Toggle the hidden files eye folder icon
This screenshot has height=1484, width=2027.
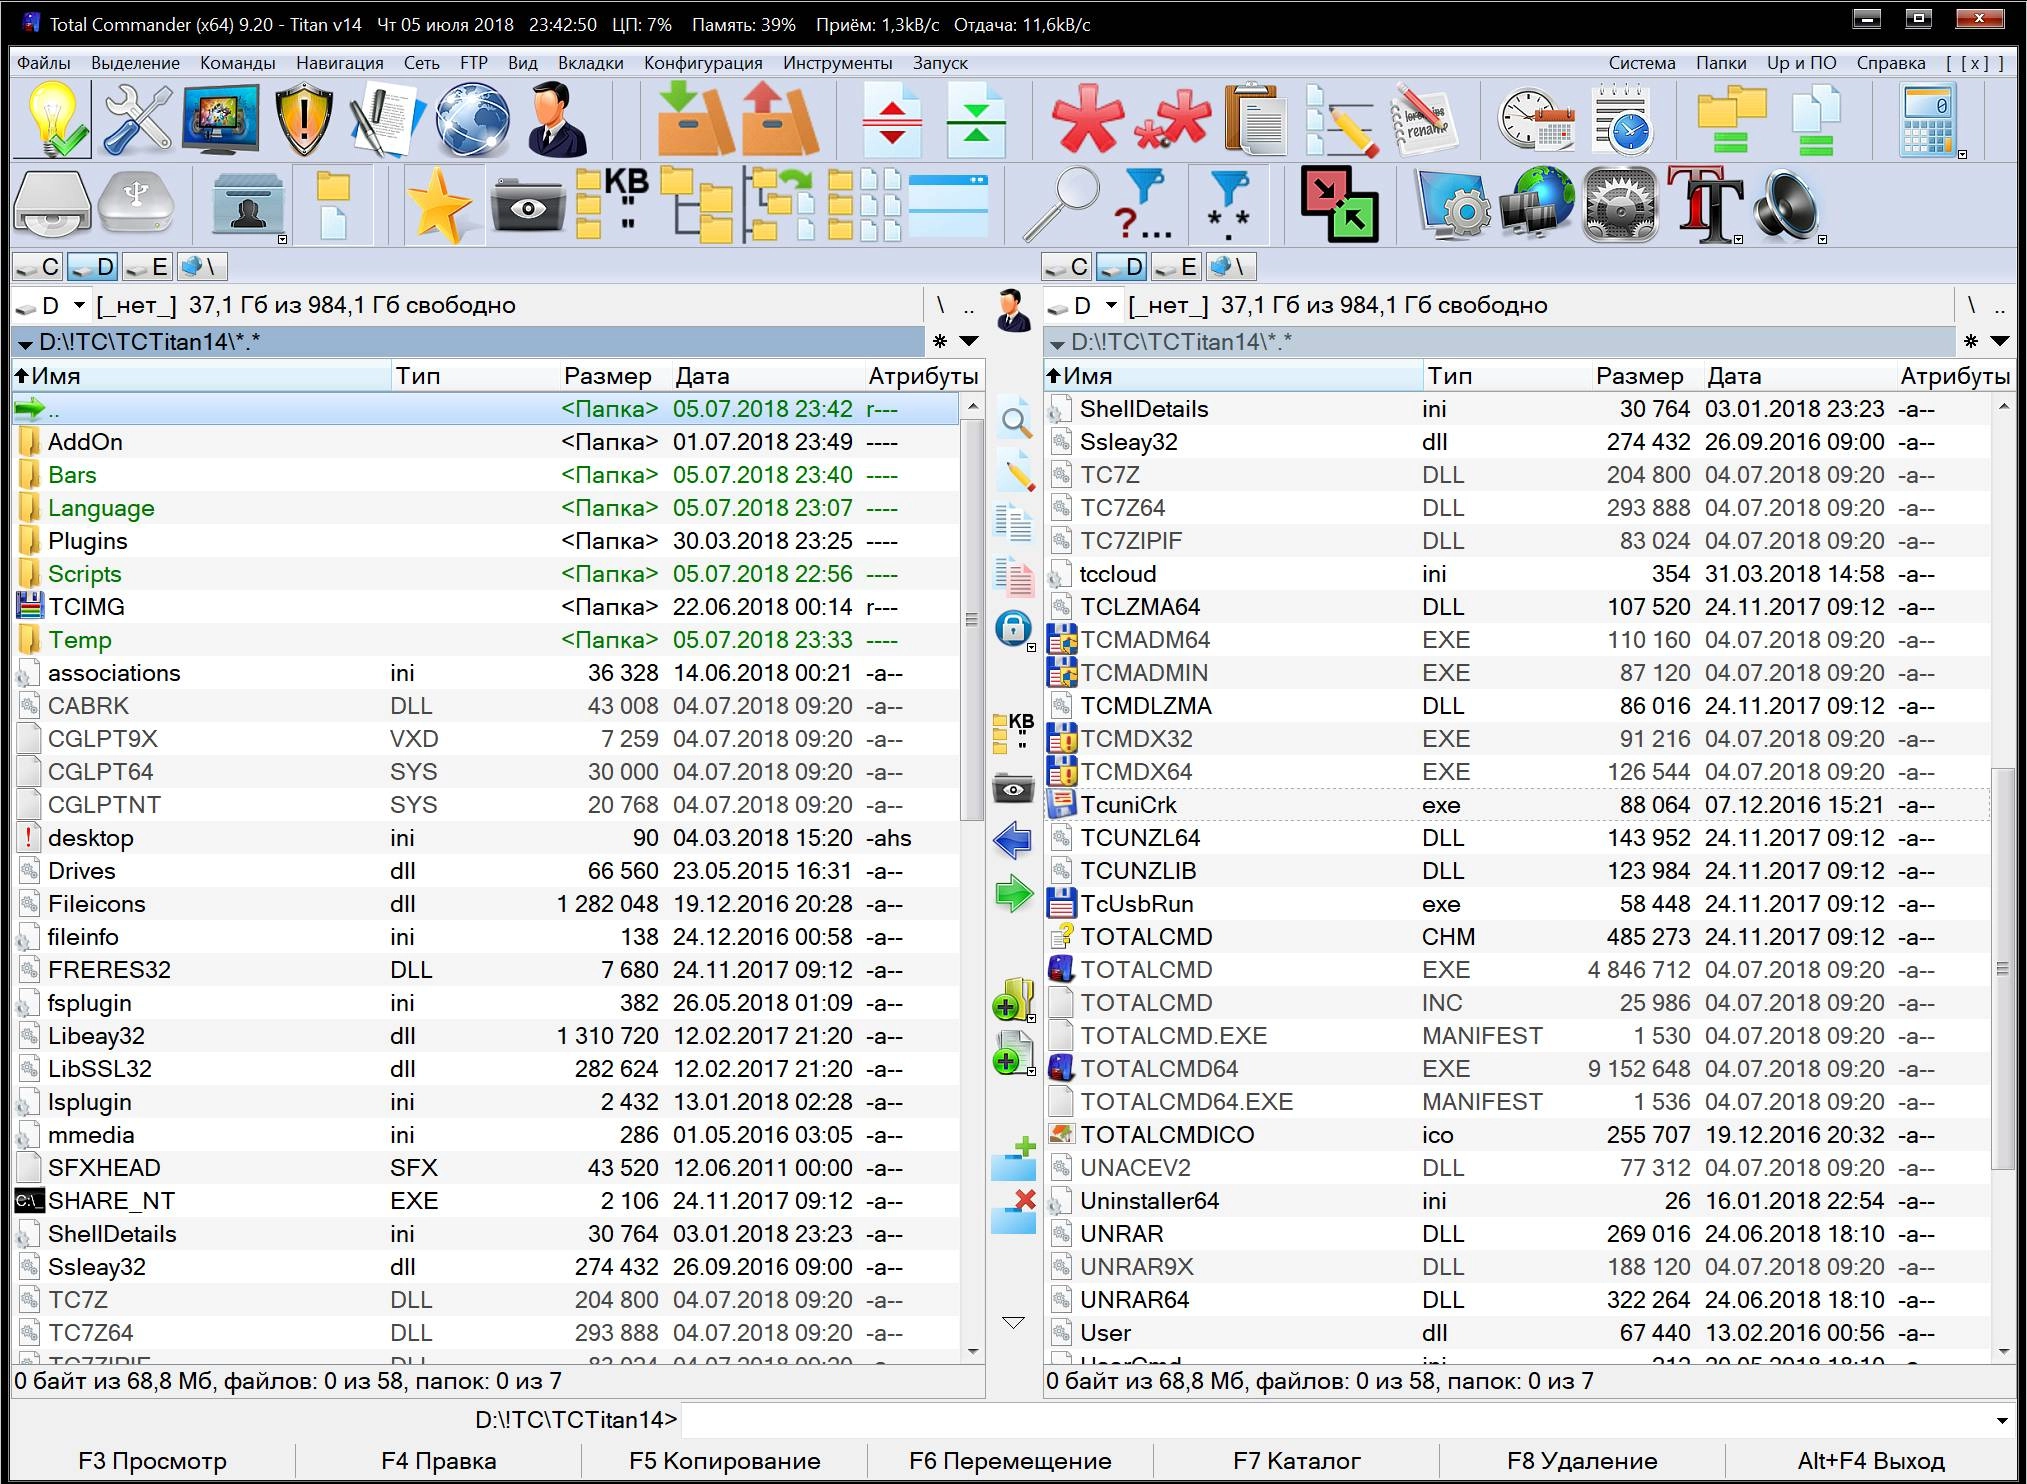527,206
